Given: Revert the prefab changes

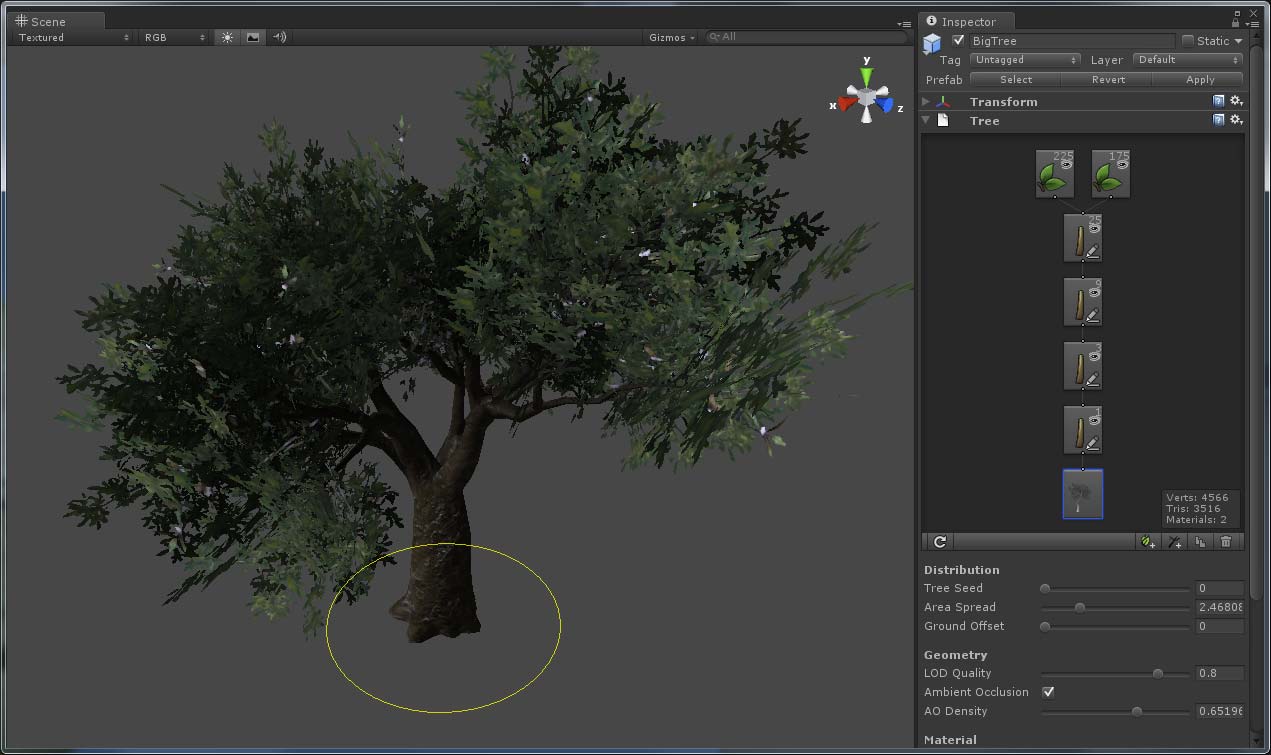Looking at the screenshot, I should (x=1110, y=79).
